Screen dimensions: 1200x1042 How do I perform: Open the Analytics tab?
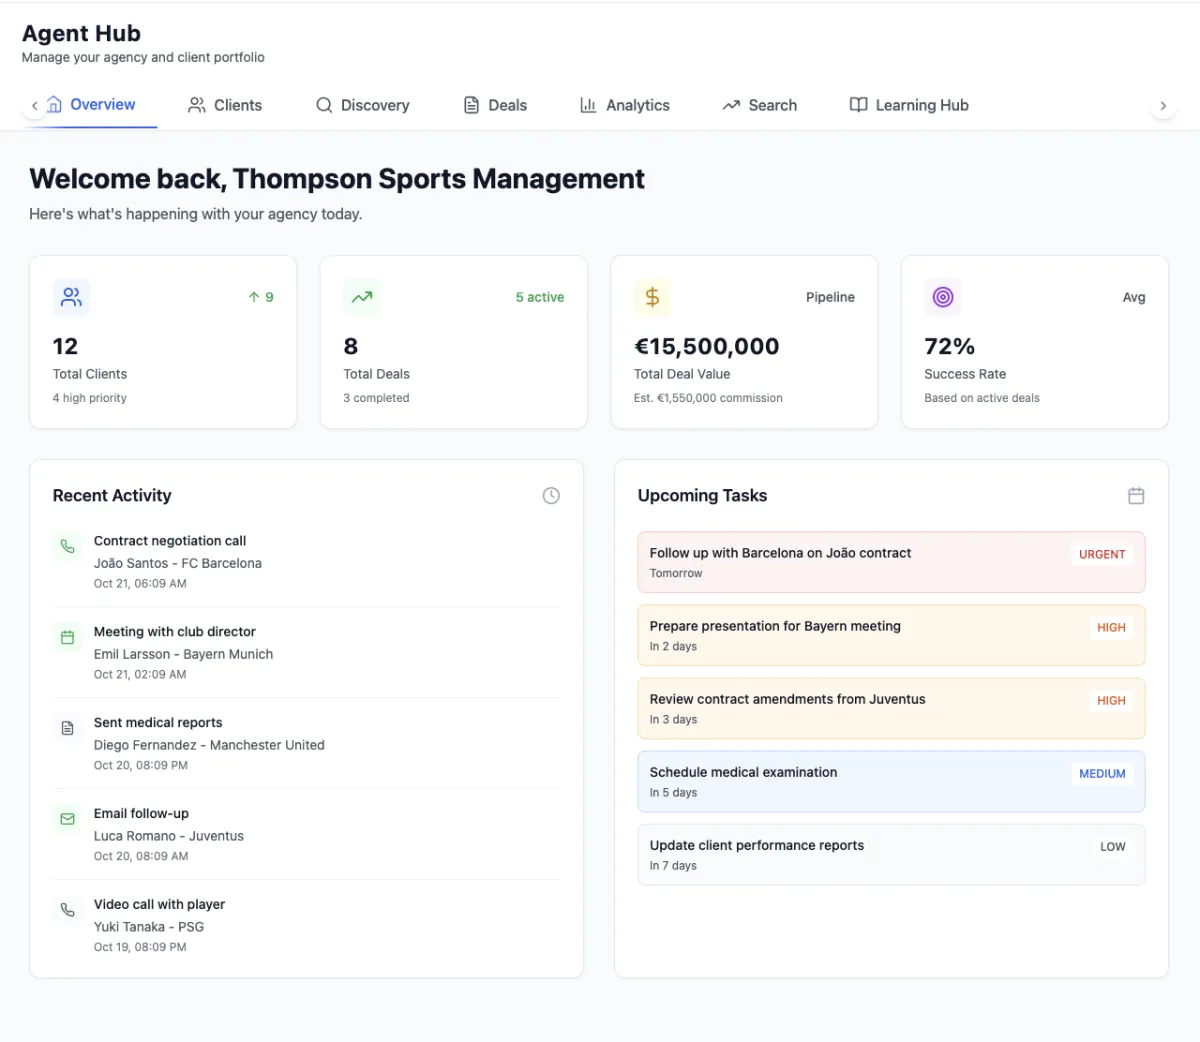625,105
